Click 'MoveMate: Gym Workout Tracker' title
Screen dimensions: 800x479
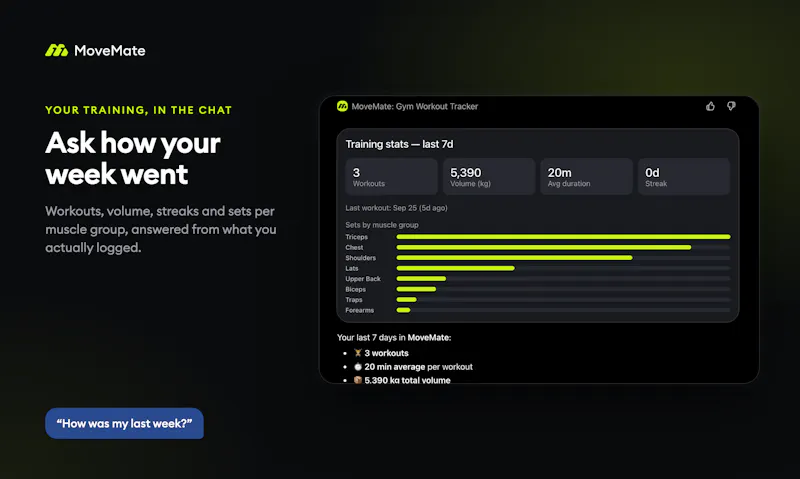pyautogui.click(x=415, y=107)
